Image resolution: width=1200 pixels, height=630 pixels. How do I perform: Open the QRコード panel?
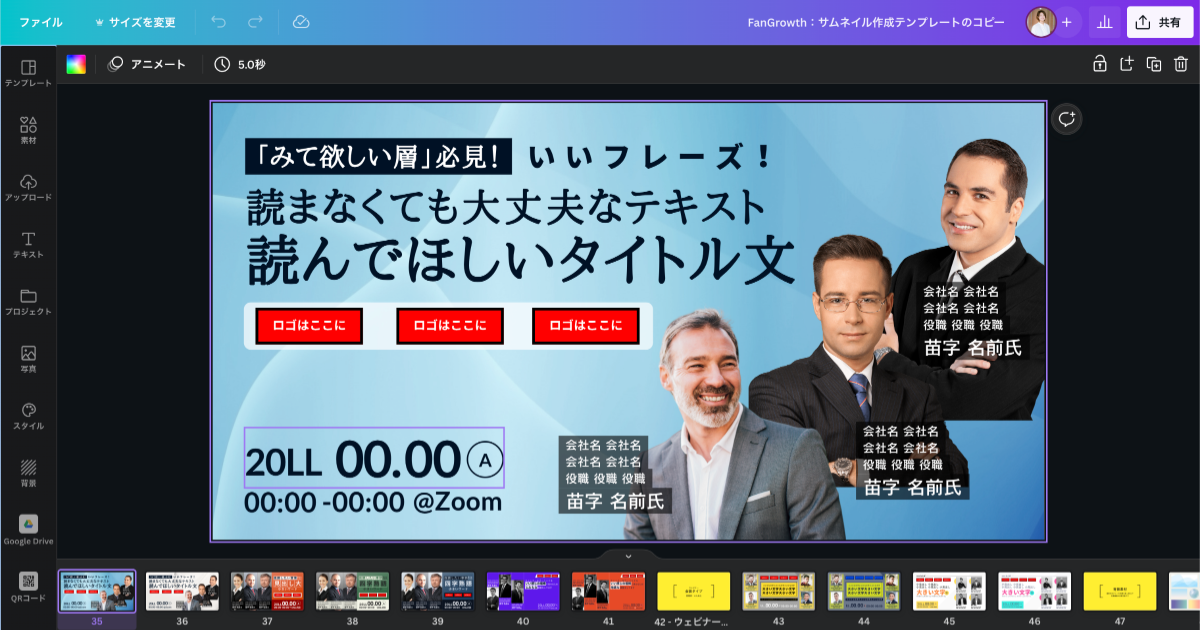pyautogui.click(x=28, y=587)
